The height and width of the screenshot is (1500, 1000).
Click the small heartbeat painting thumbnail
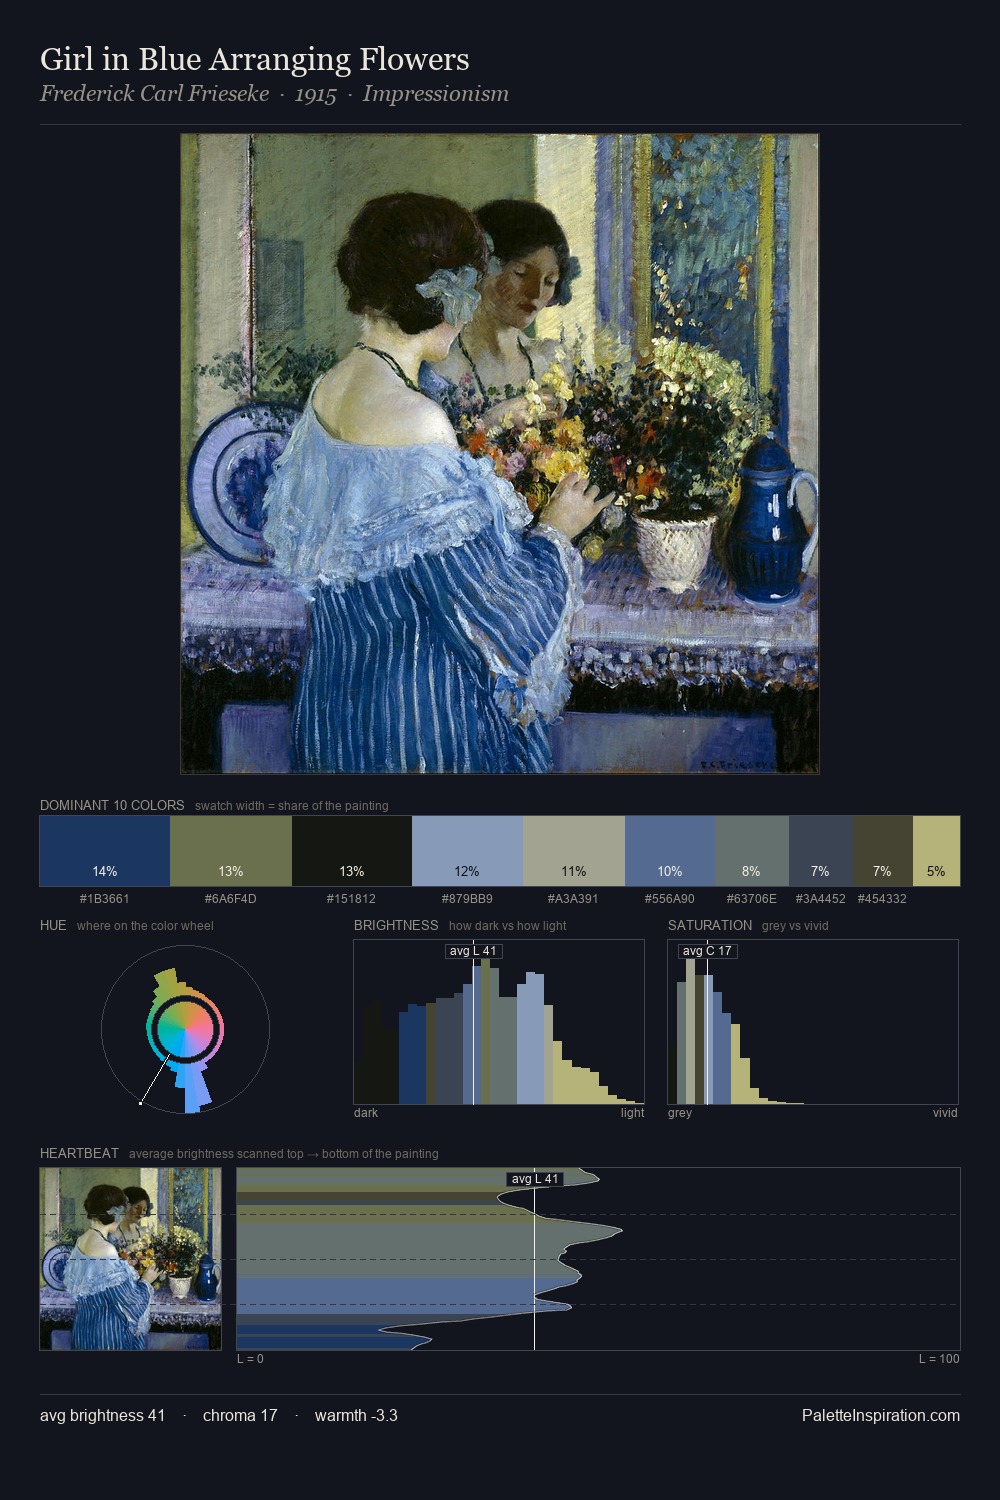click(x=131, y=1259)
